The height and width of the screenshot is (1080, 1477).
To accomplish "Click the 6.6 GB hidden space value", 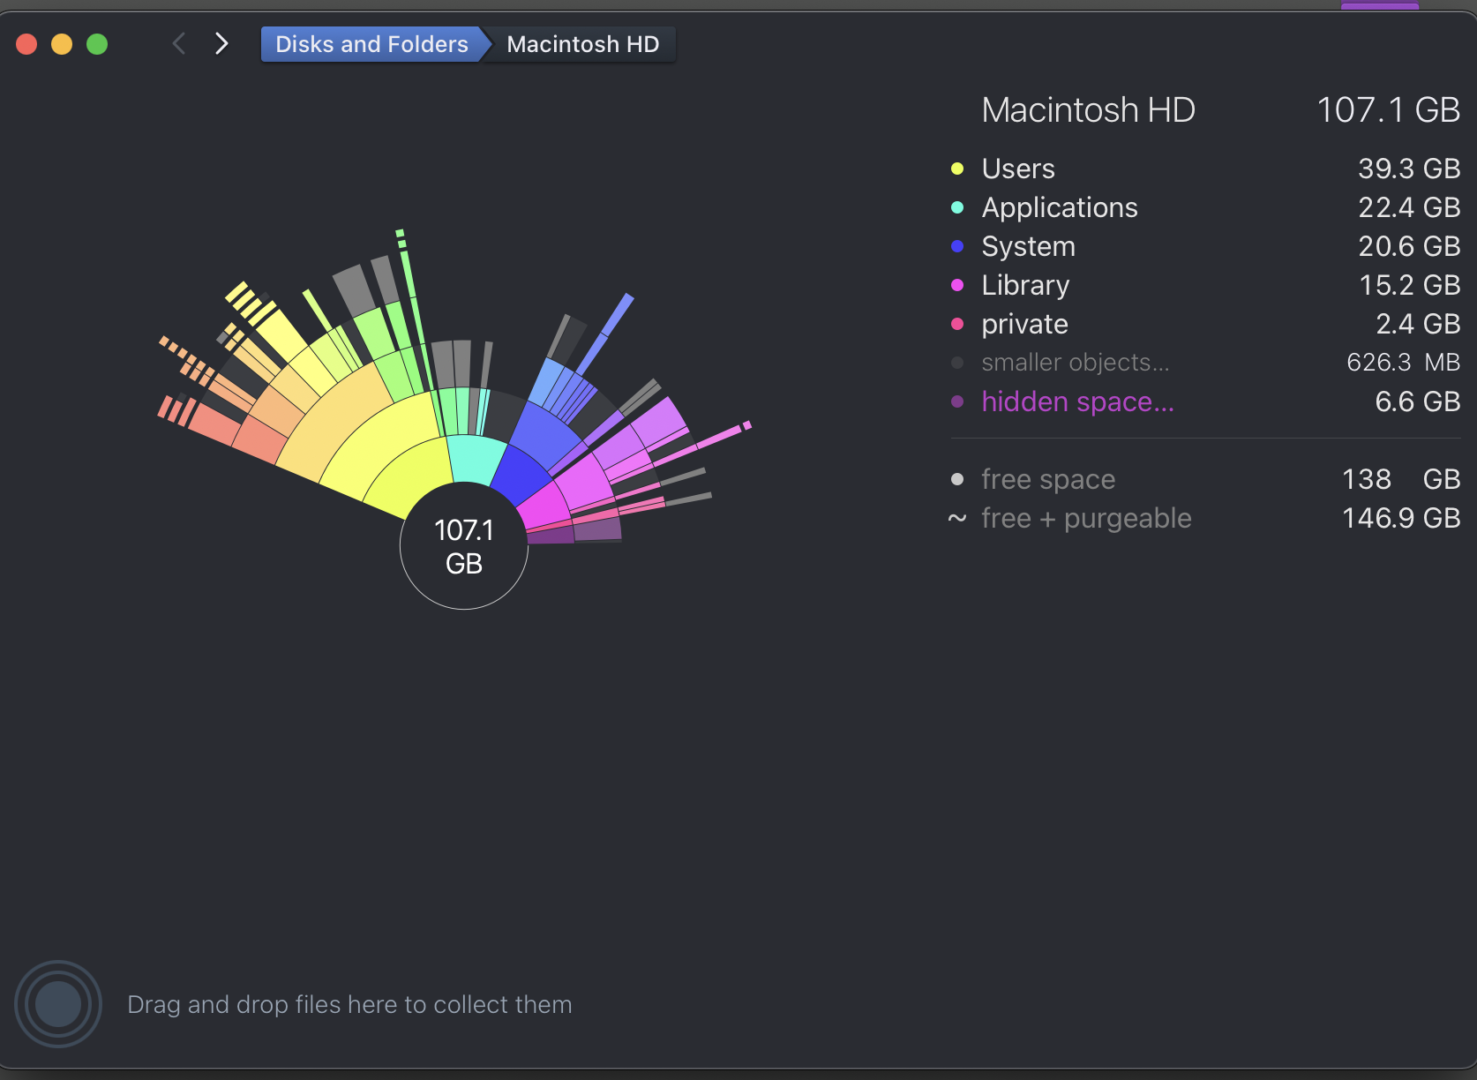I will (1417, 402).
